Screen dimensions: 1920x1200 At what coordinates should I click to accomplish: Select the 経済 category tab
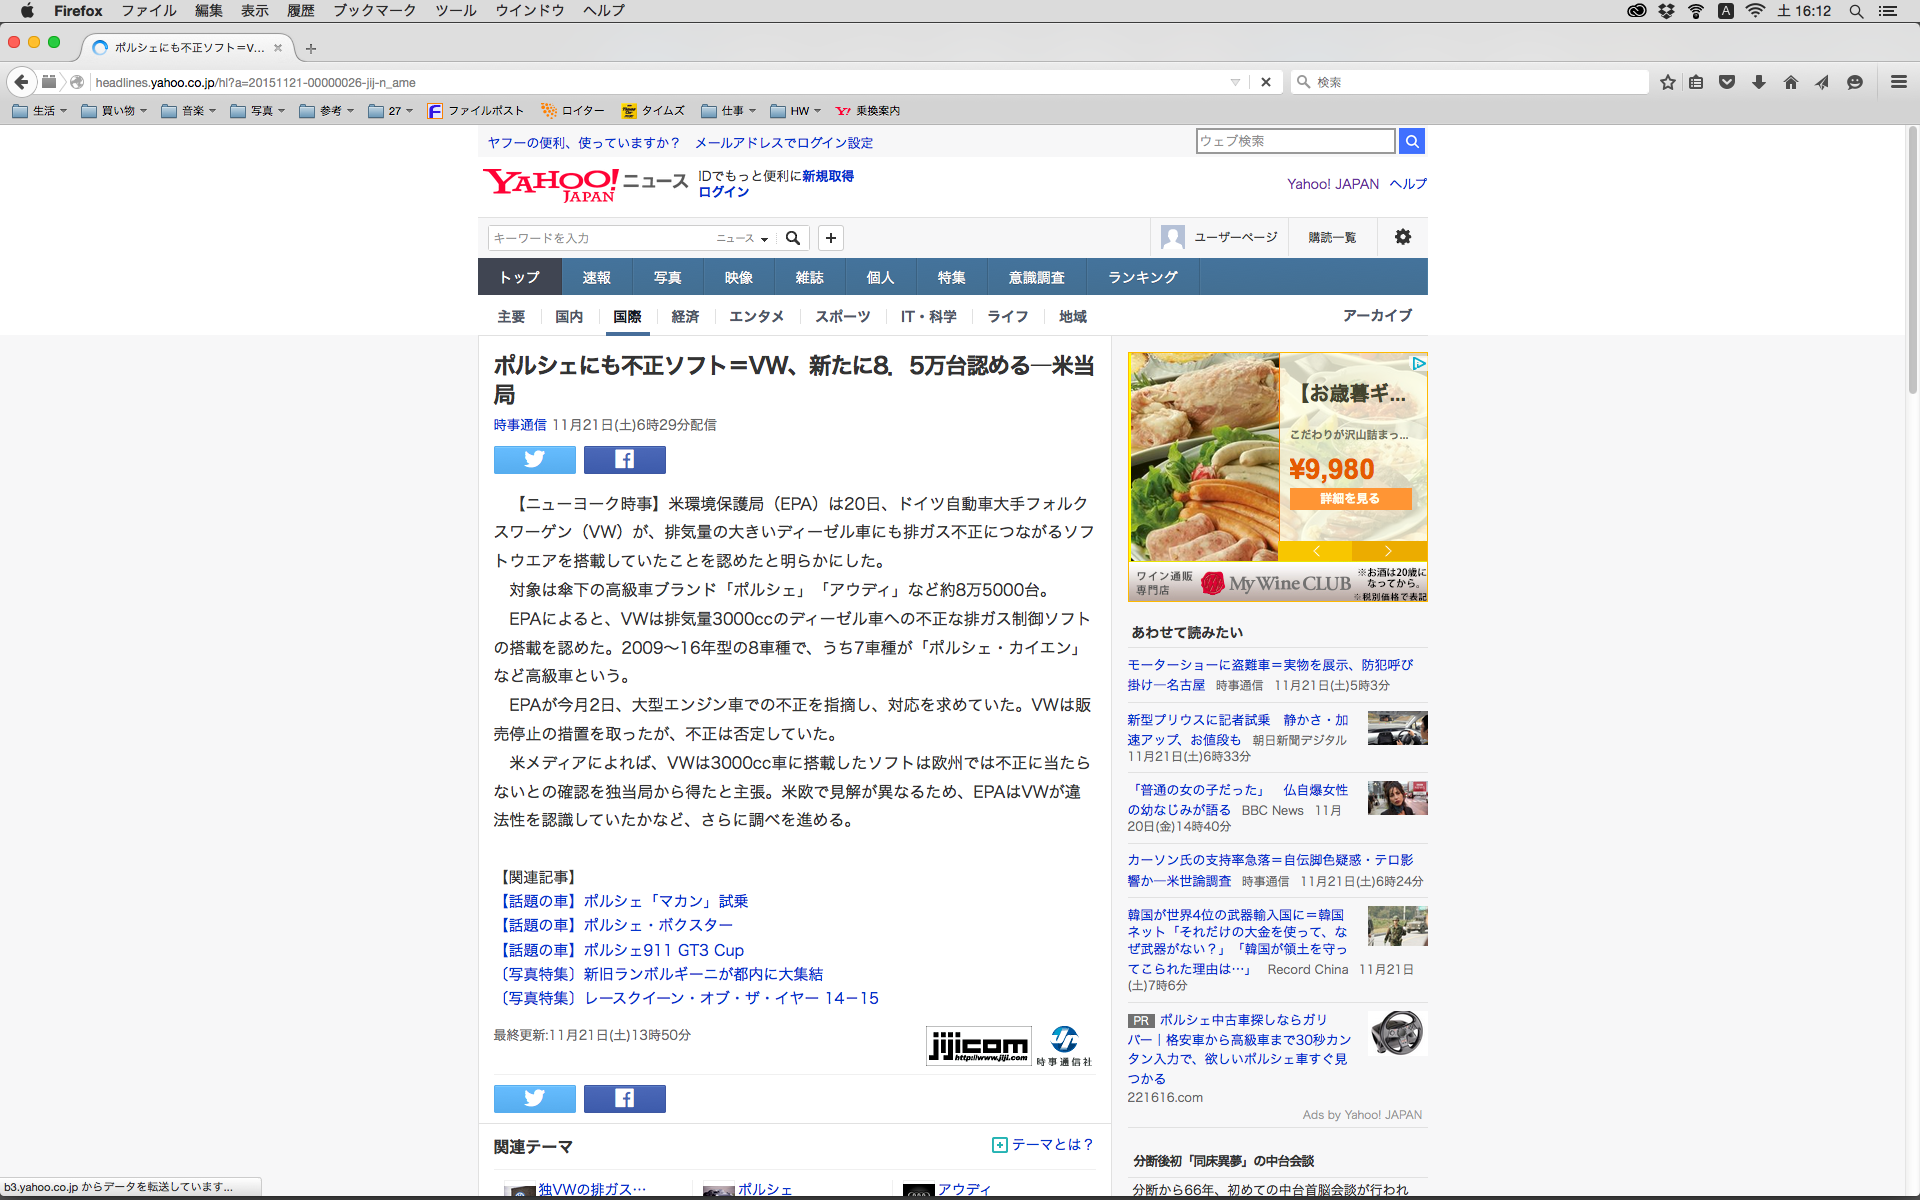[x=685, y=316]
